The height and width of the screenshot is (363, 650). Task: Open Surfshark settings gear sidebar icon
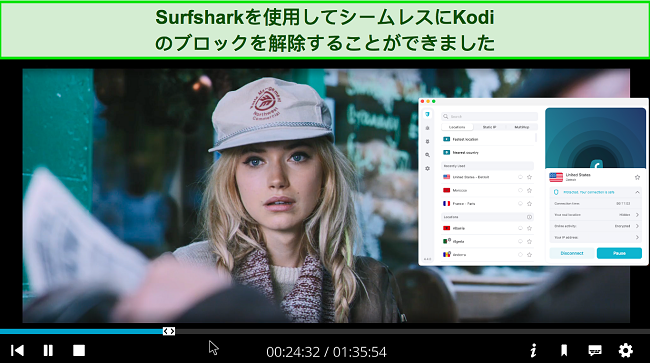click(427, 169)
